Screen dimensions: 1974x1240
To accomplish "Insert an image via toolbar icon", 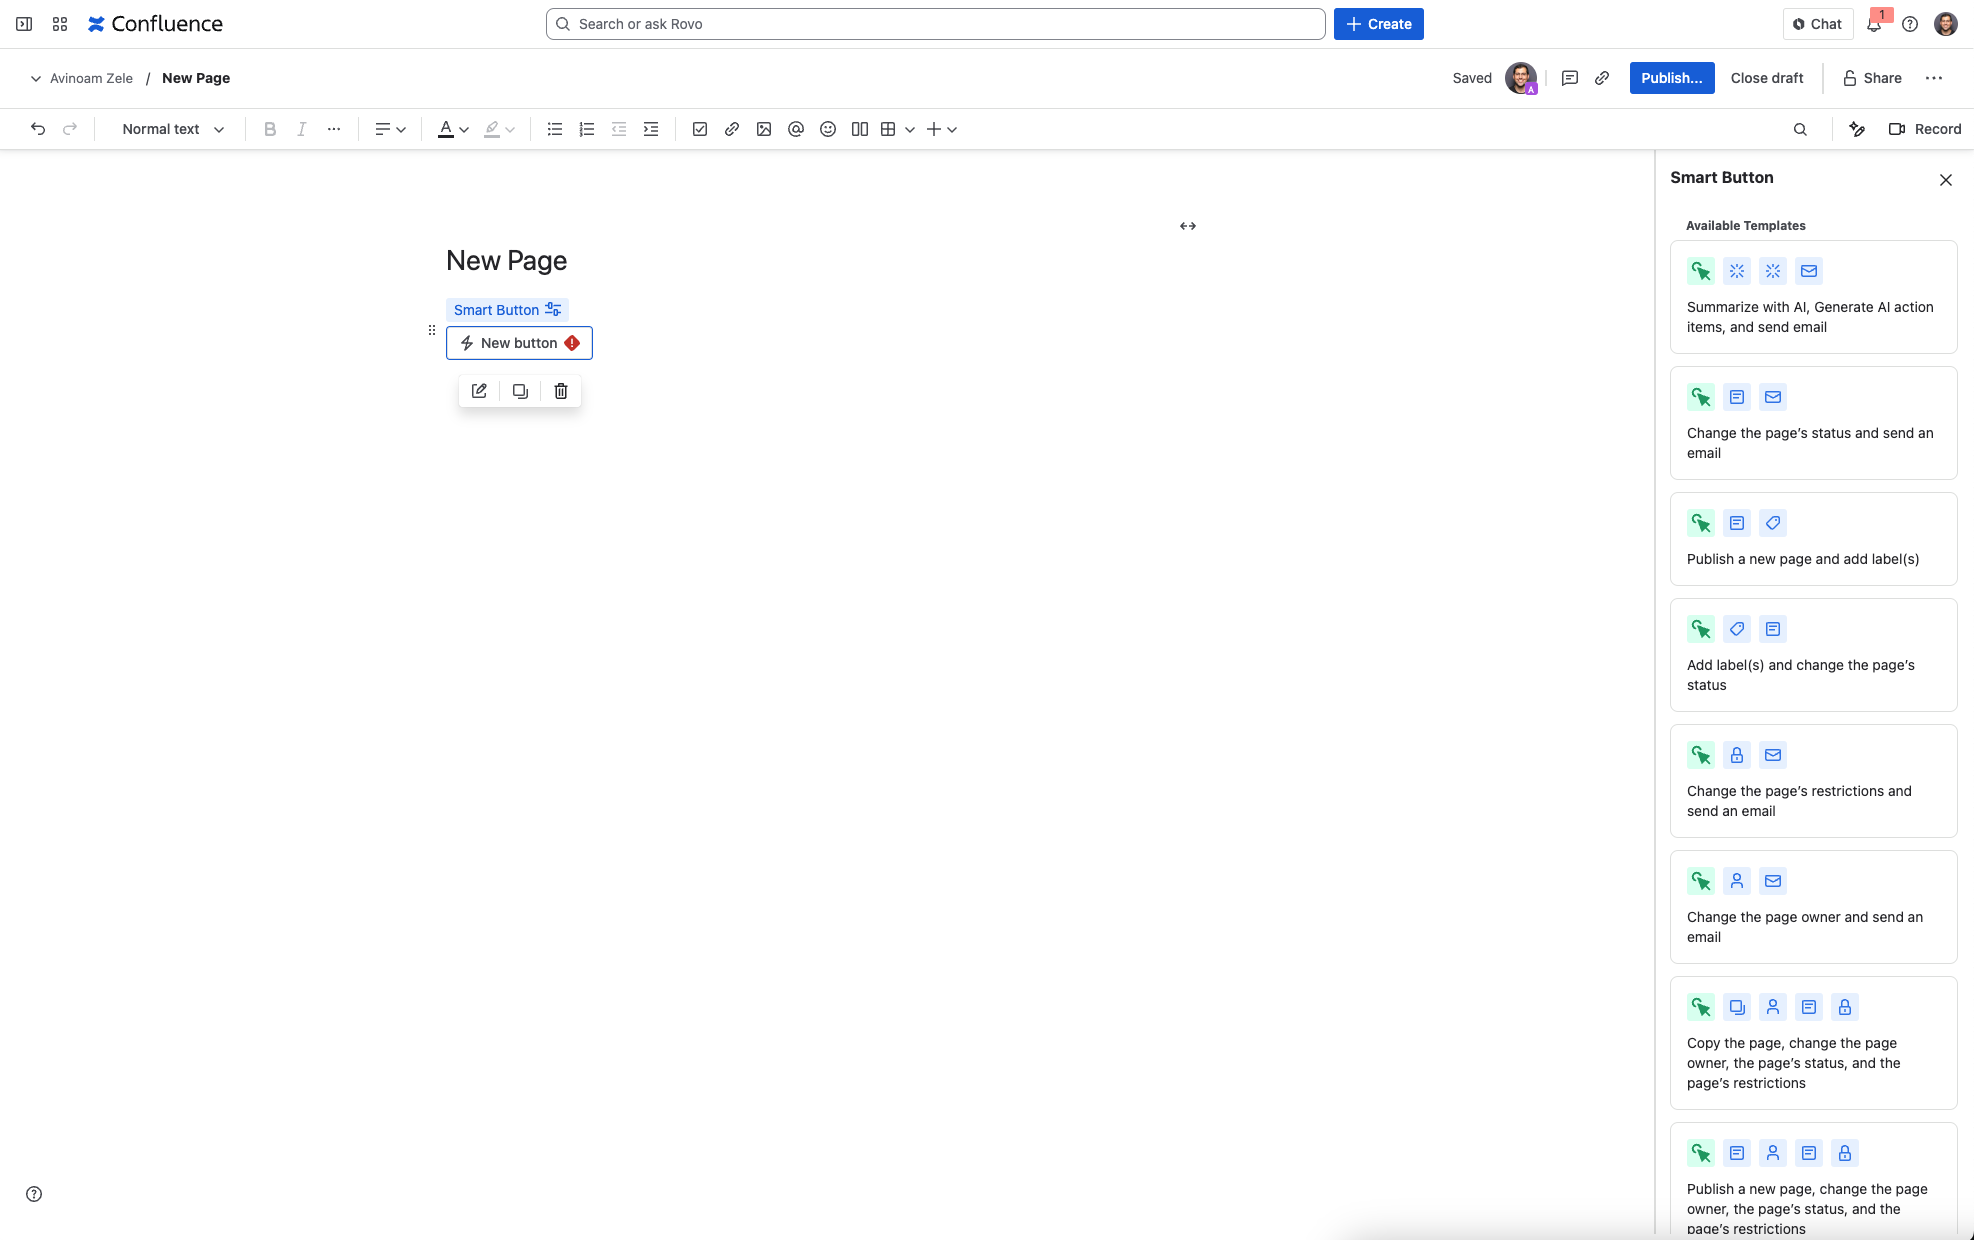I will coord(764,129).
